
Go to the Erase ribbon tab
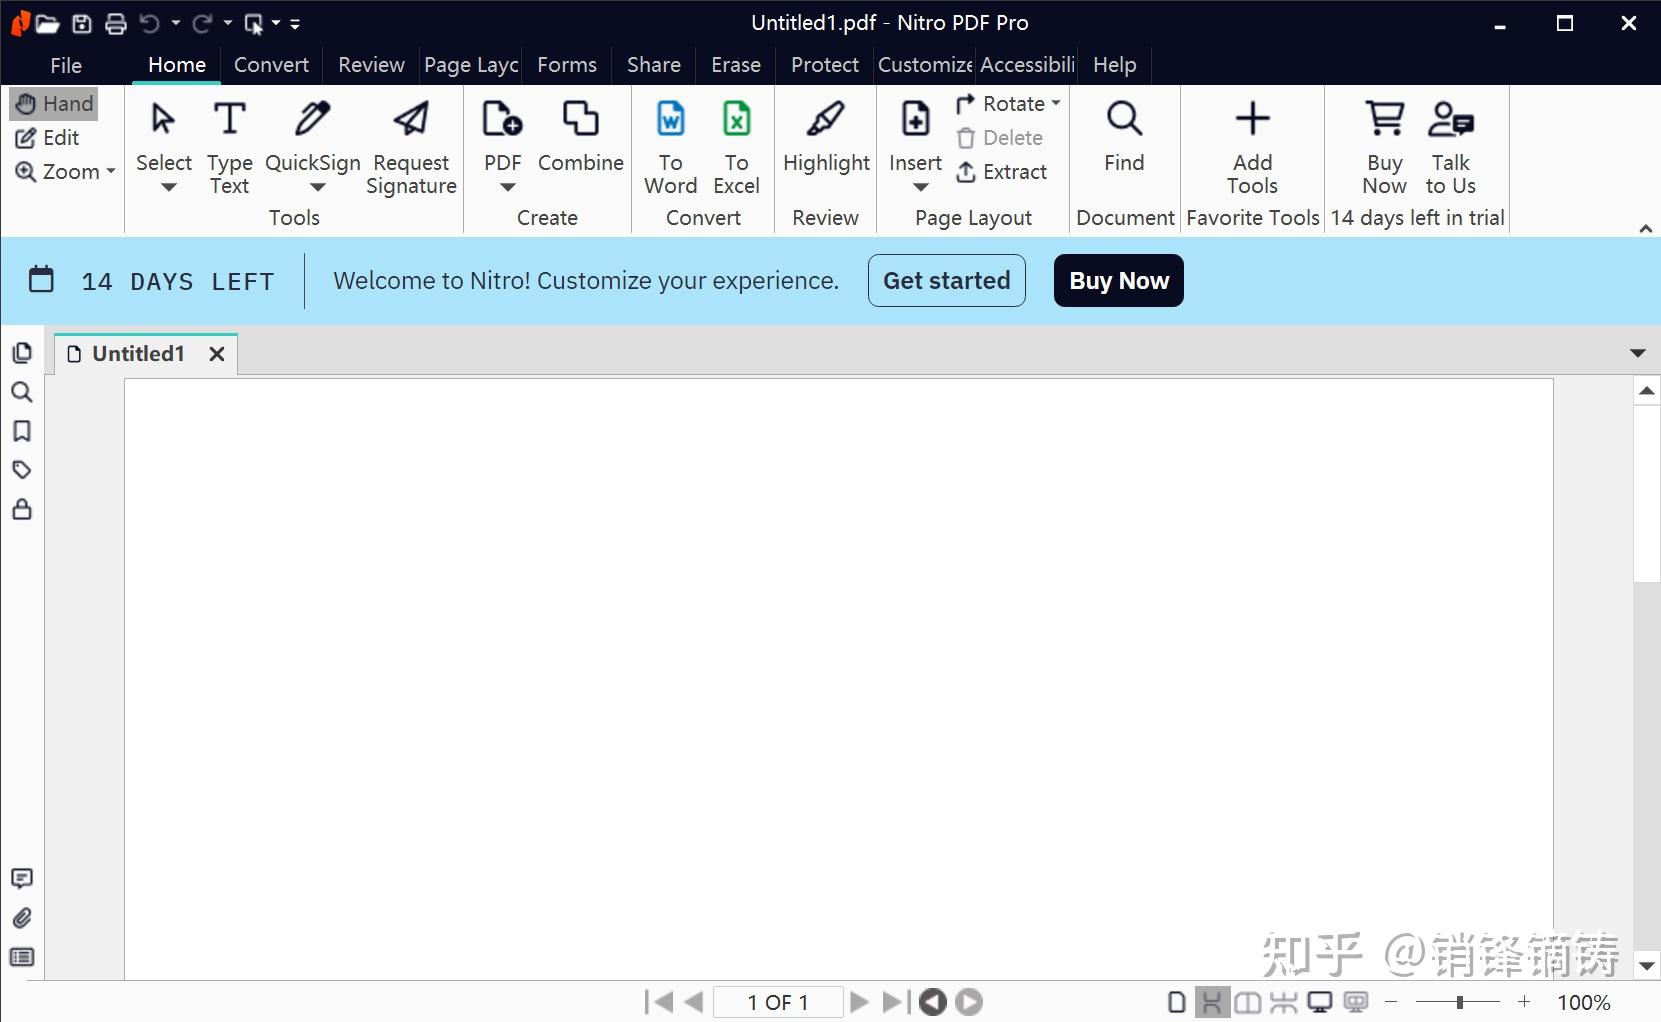coord(736,65)
